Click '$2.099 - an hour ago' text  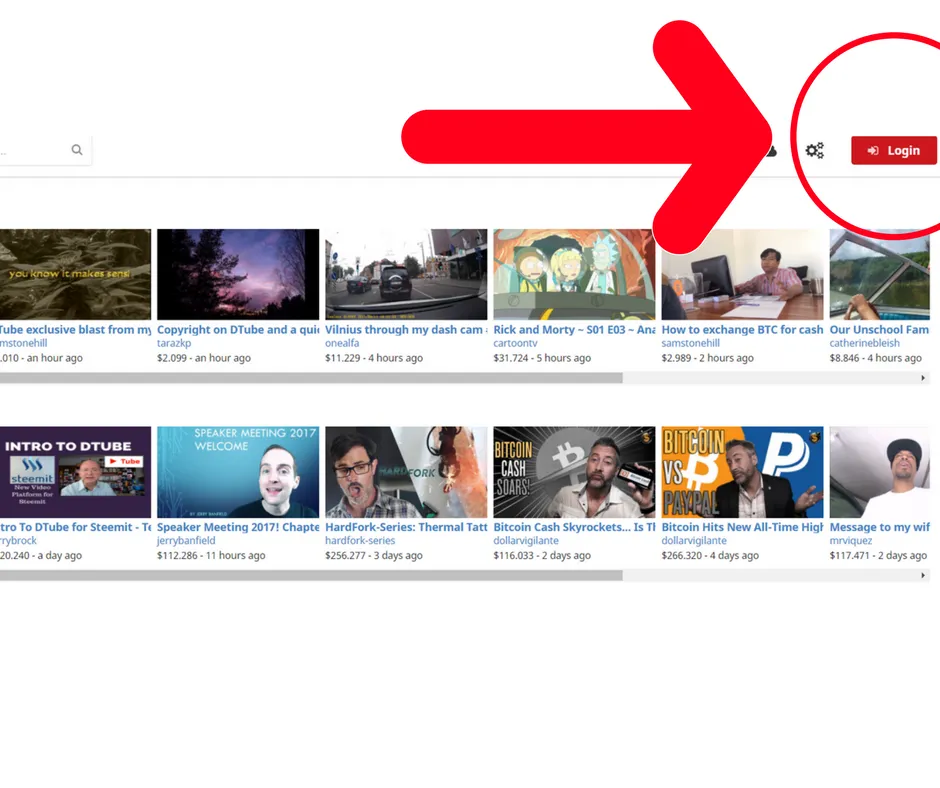tap(204, 358)
